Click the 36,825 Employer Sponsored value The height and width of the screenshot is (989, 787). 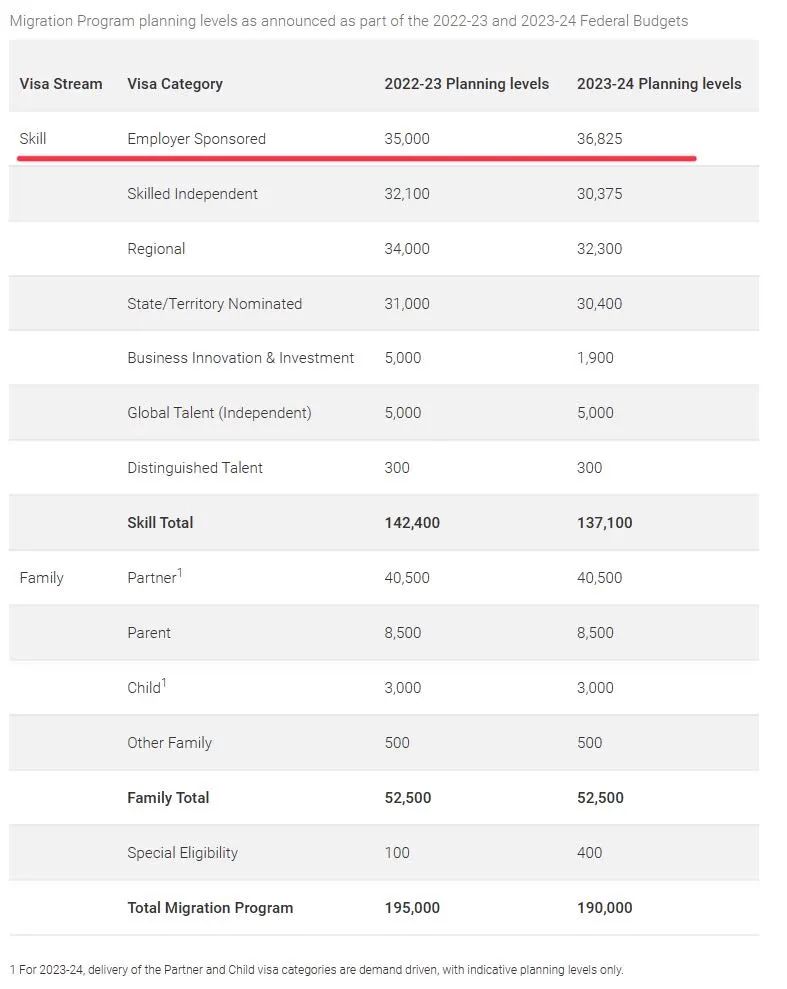coord(599,139)
